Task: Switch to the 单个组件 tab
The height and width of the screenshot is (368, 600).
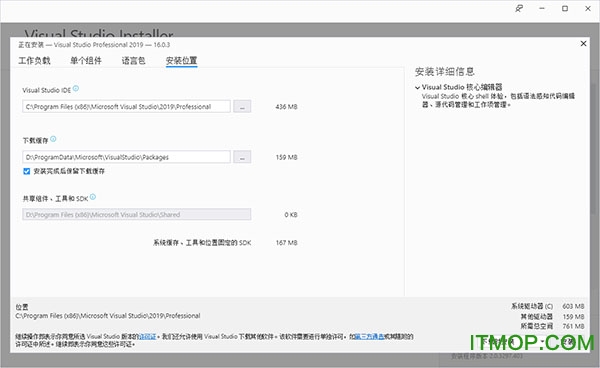Action: pos(86,60)
